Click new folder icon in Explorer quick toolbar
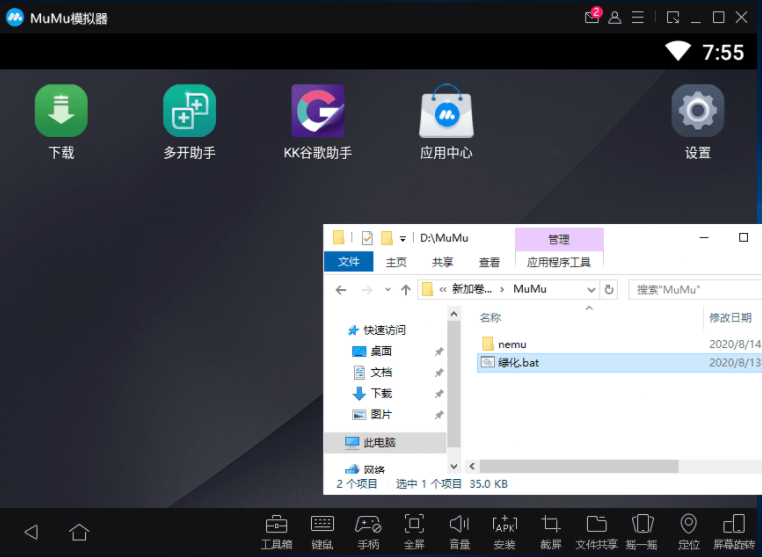The height and width of the screenshot is (557, 762). click(387, 238)
